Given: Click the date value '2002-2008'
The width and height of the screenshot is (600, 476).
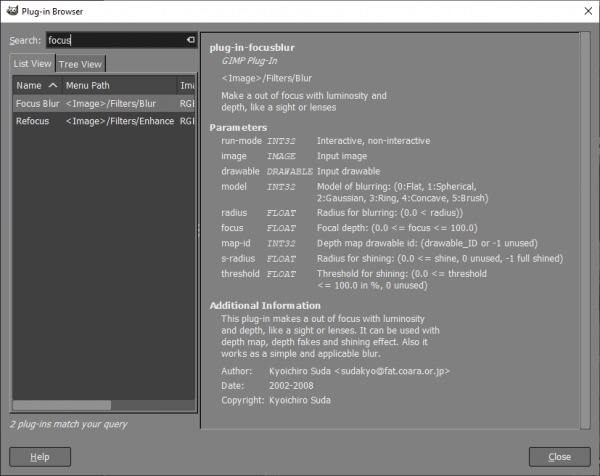Looking at the screenshot, I should tap(291, 386).
